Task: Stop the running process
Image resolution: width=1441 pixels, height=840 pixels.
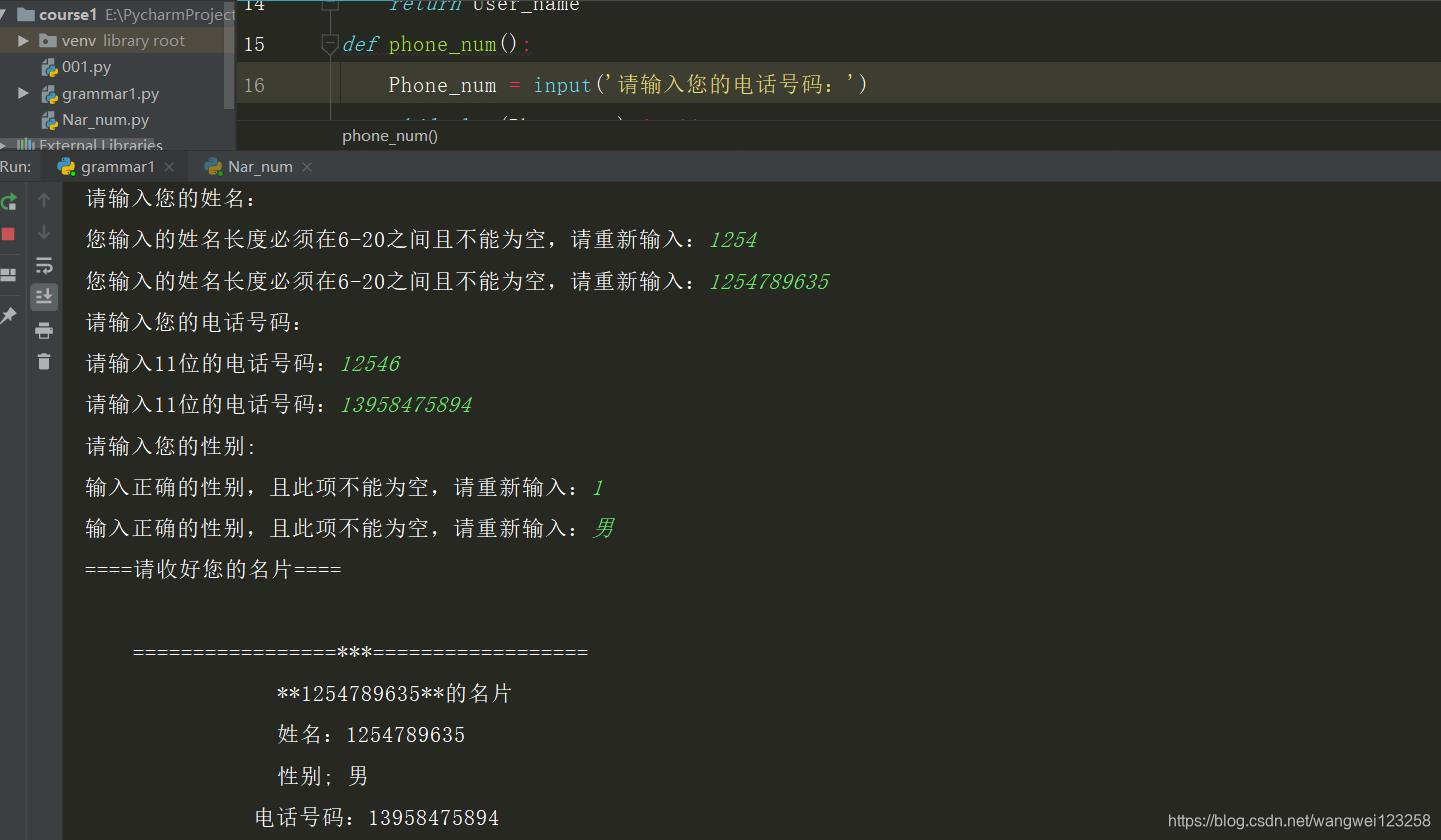Action: pos(8,234)
